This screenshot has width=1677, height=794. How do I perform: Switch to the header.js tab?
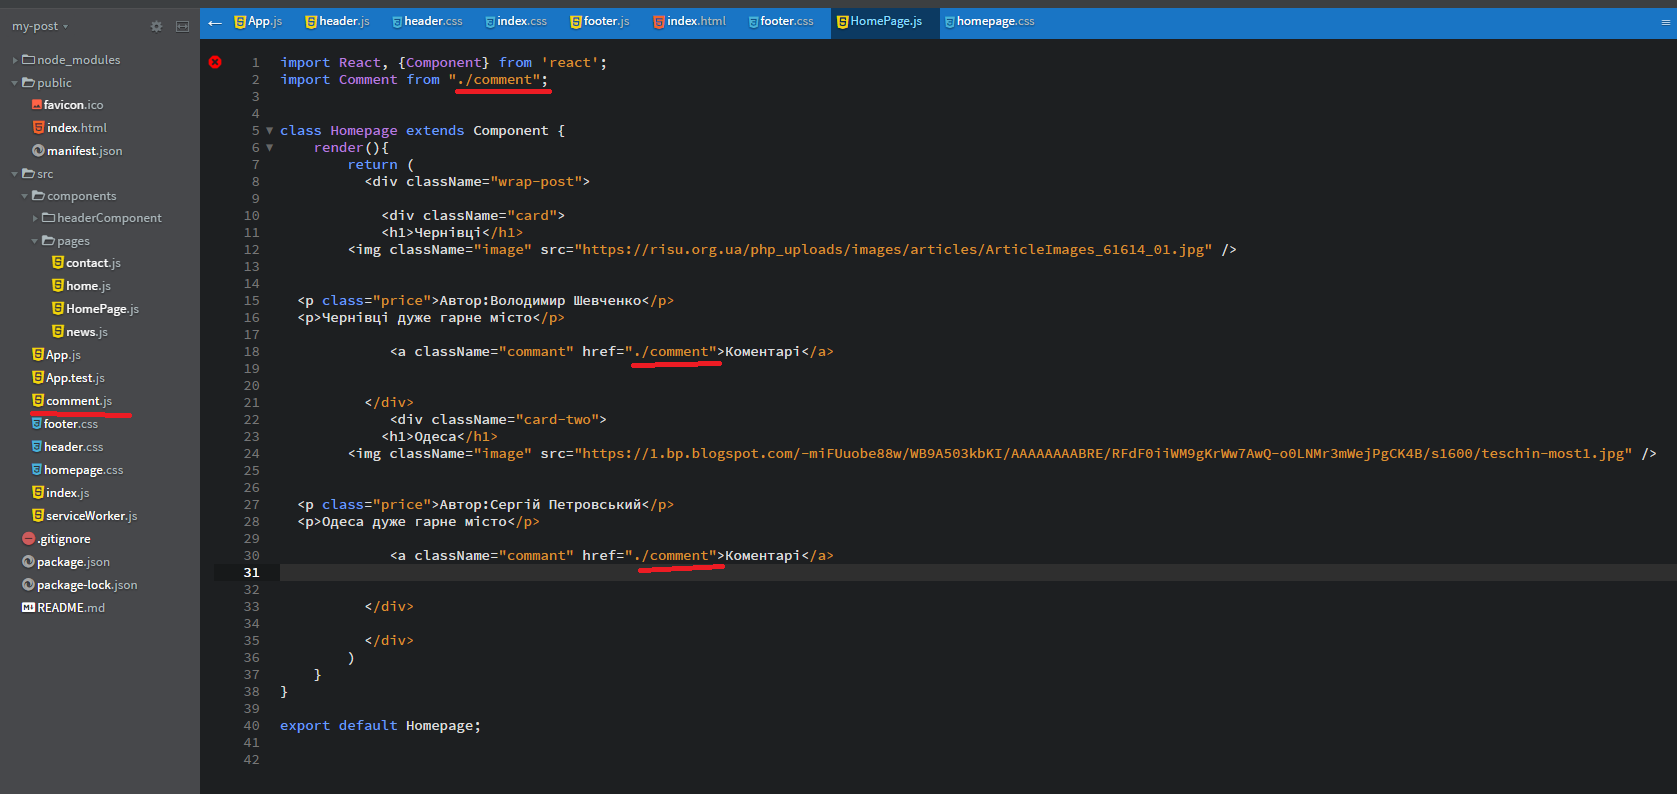pyautogui.click(x=337, y=21)
